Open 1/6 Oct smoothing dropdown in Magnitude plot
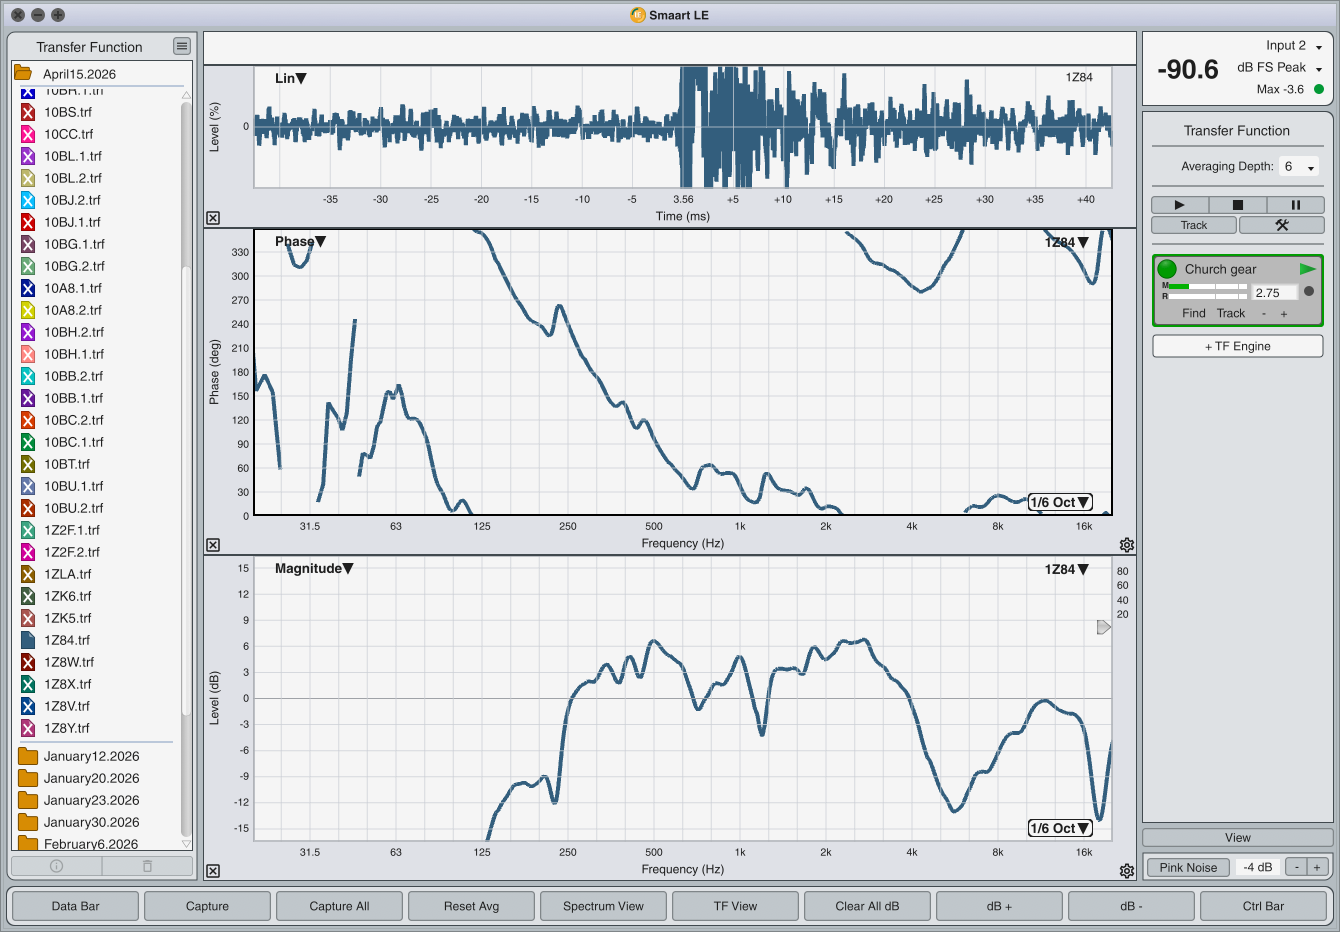This screenshot has height=932, width=1340. (1060, 828)
